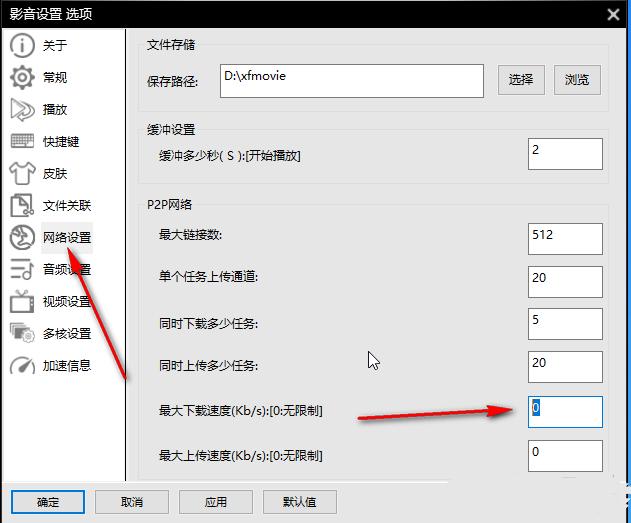
Task: Click the About (关于) info icon
Action: coord(22,46)
